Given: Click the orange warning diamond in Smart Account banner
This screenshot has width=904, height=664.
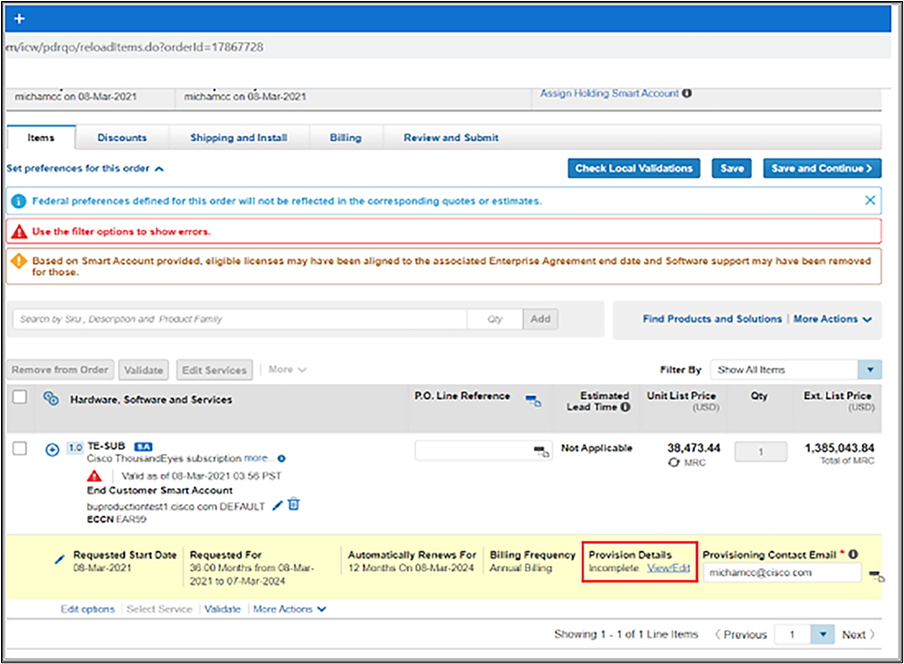Looking at the screenshot, I should coord(19,261).
